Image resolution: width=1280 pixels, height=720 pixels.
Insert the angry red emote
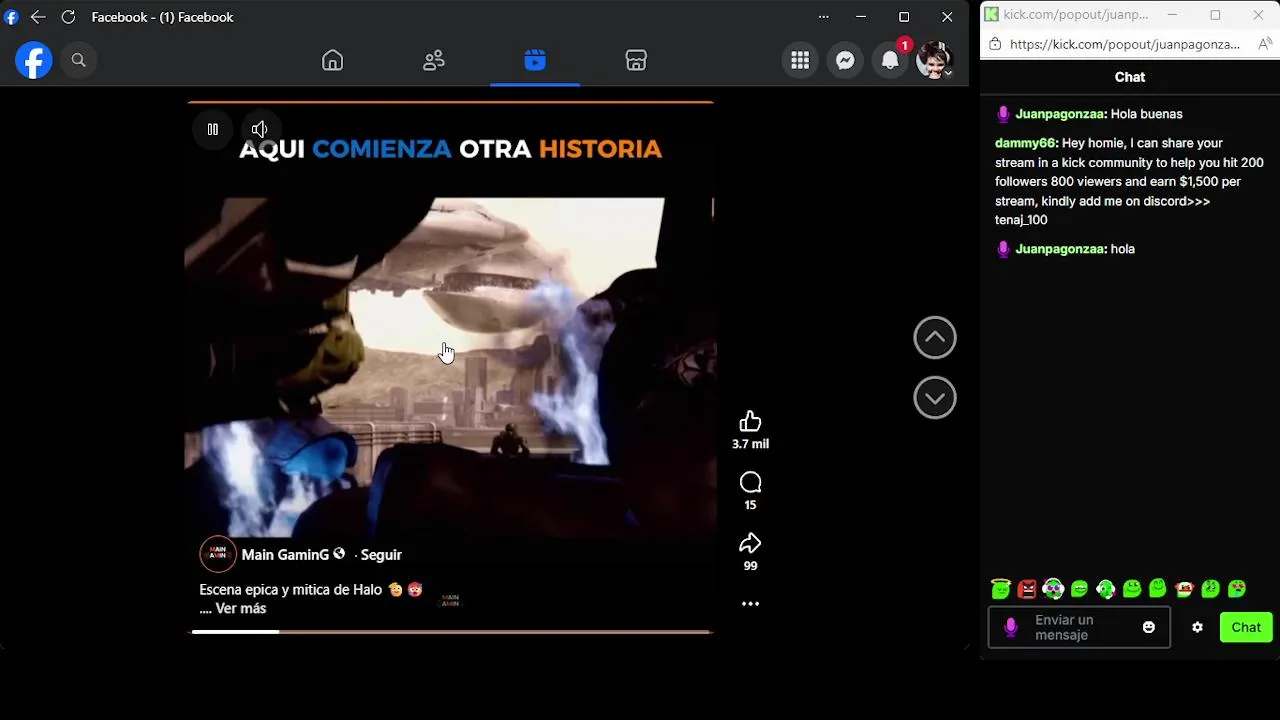pyautogui.click(x=1027, y=589)
